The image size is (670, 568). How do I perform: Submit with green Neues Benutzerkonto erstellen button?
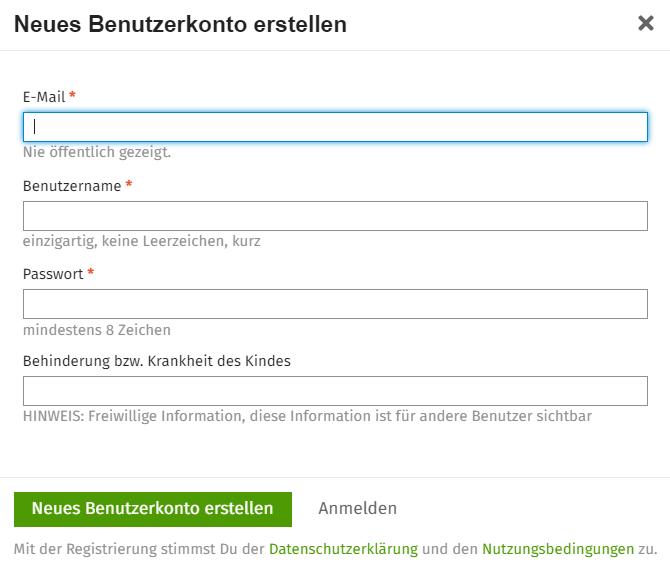coord(153,509)
